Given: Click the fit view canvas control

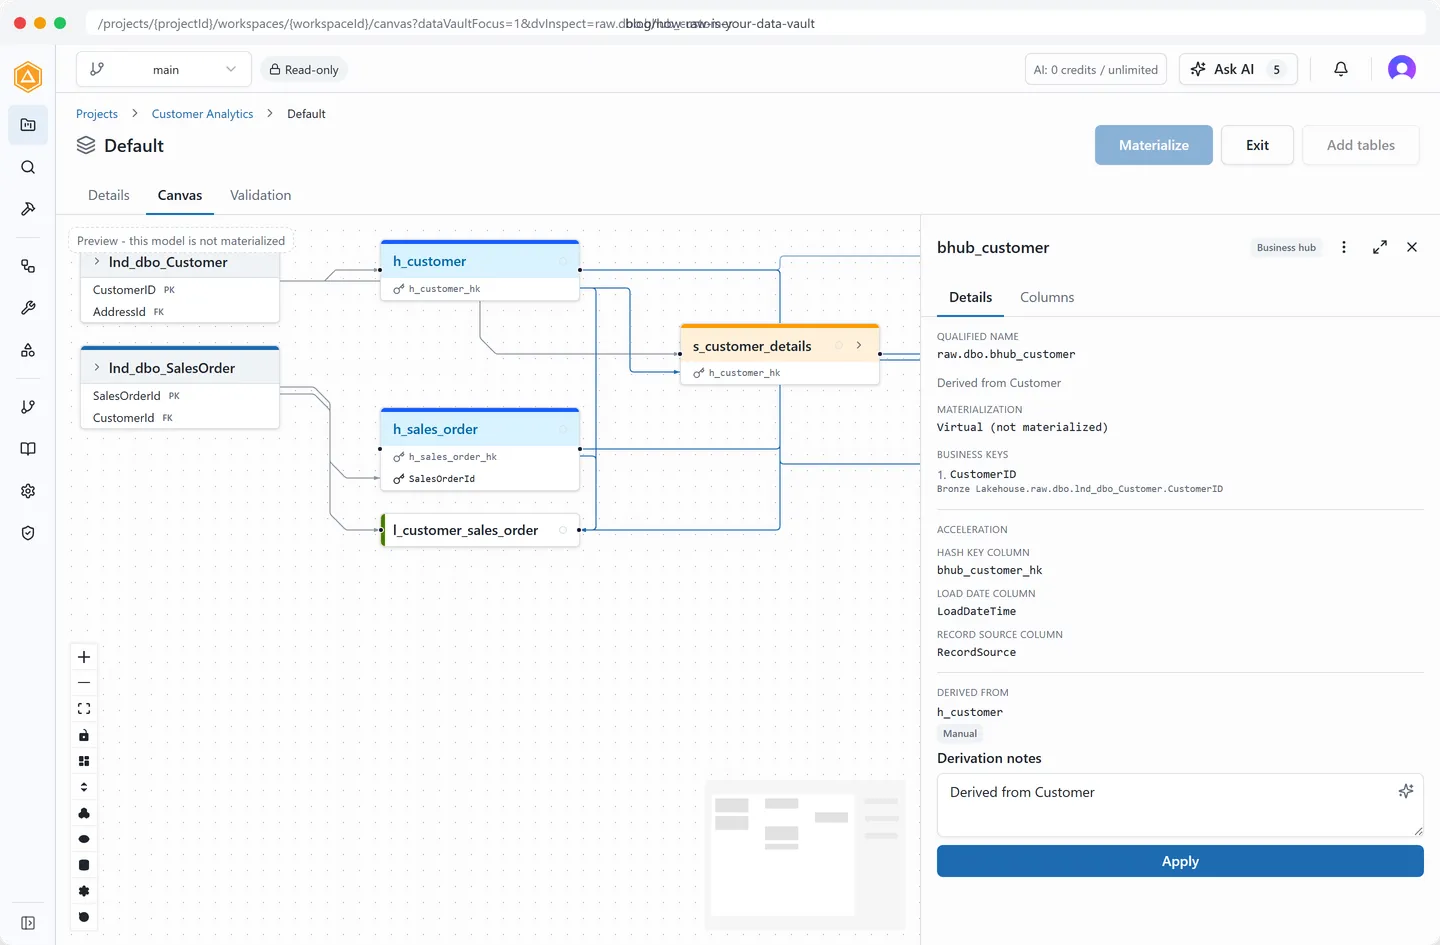Looking at the screenshot, I should coord(84,709).
